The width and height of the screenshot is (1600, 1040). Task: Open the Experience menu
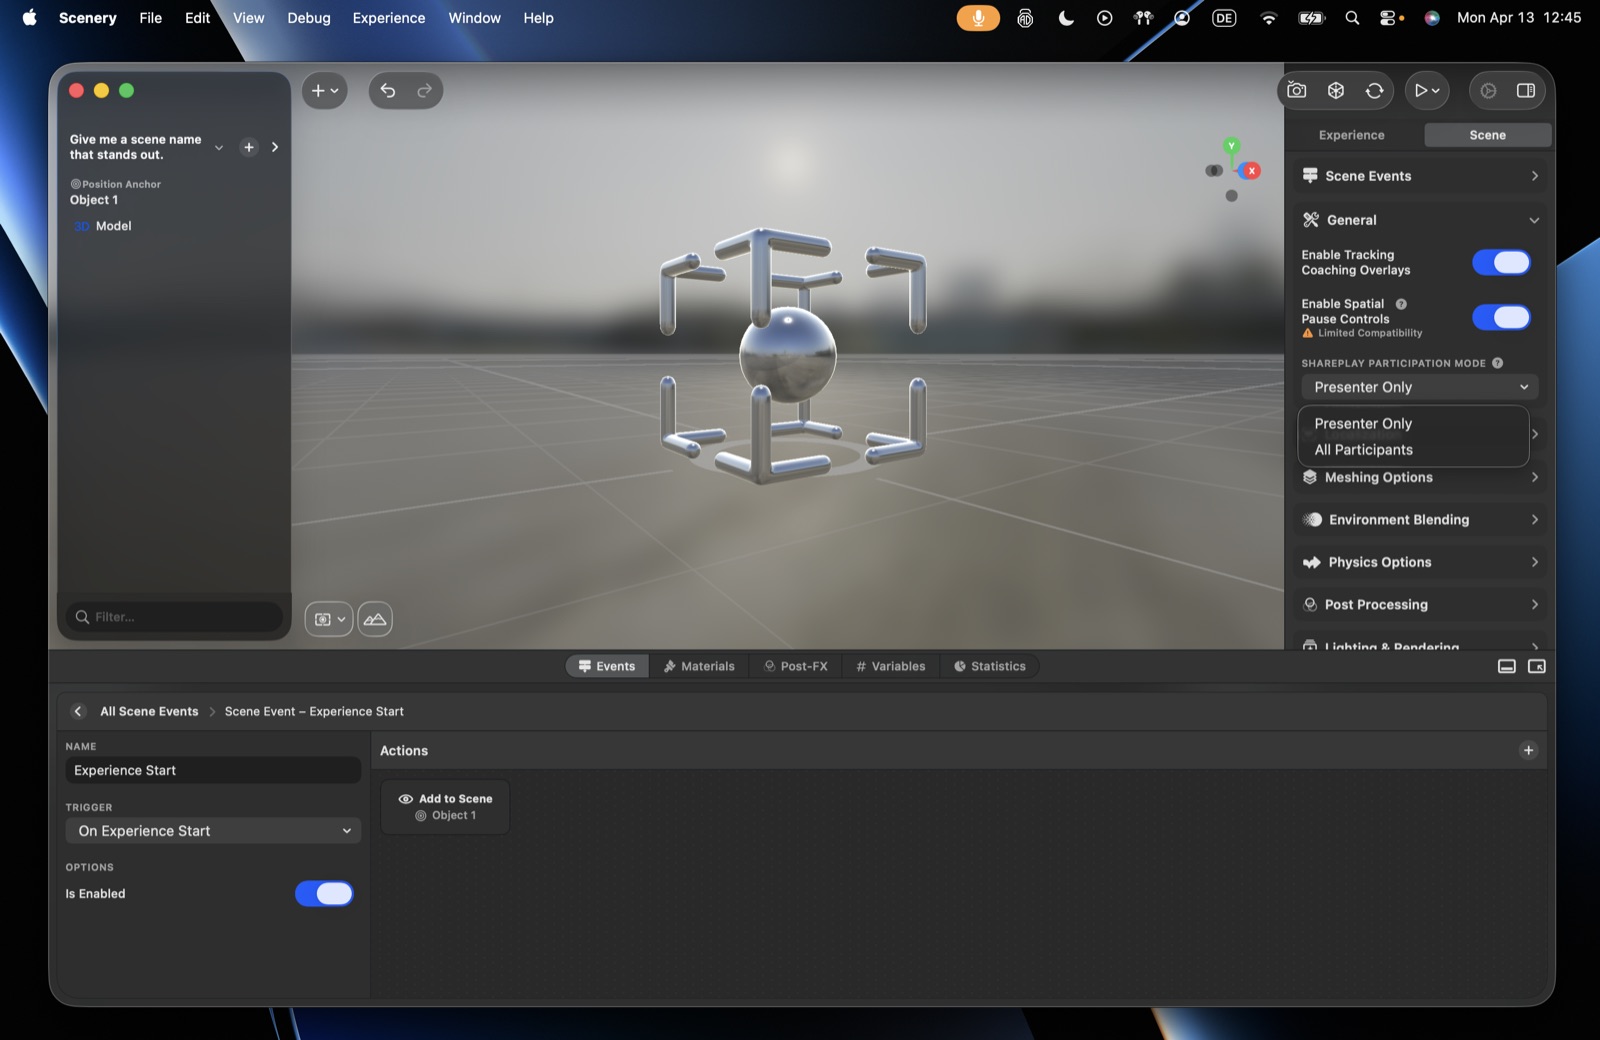click(389, 18)
